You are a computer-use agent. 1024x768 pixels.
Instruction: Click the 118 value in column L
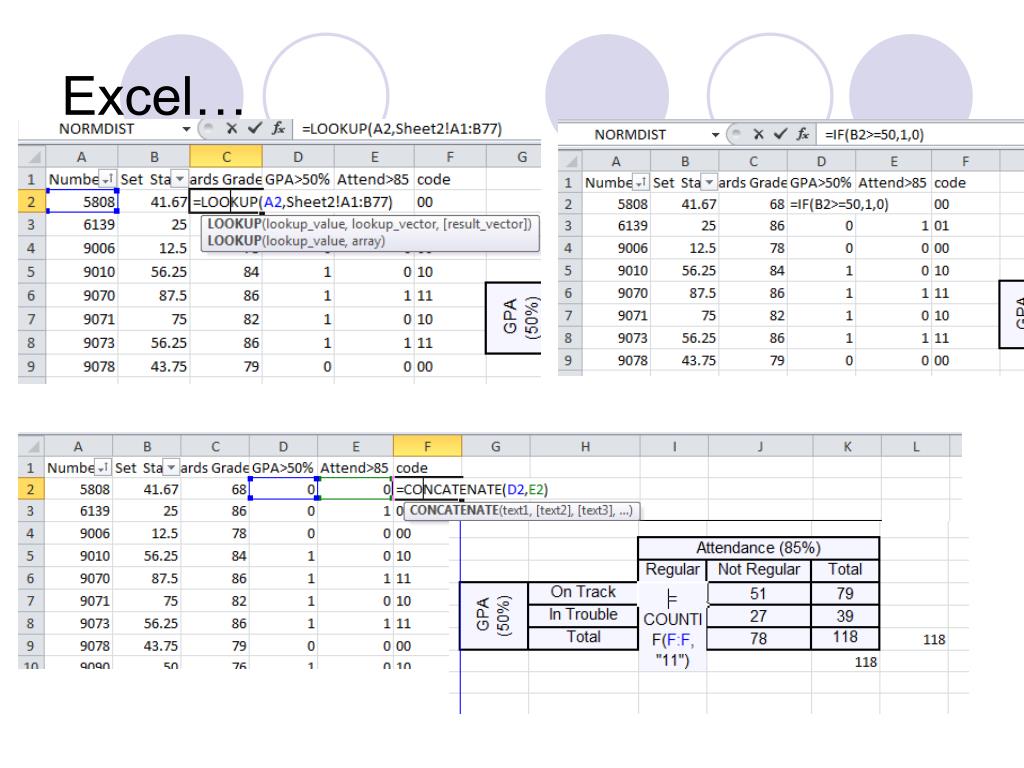pyautogui.click(x=934, y=639)
